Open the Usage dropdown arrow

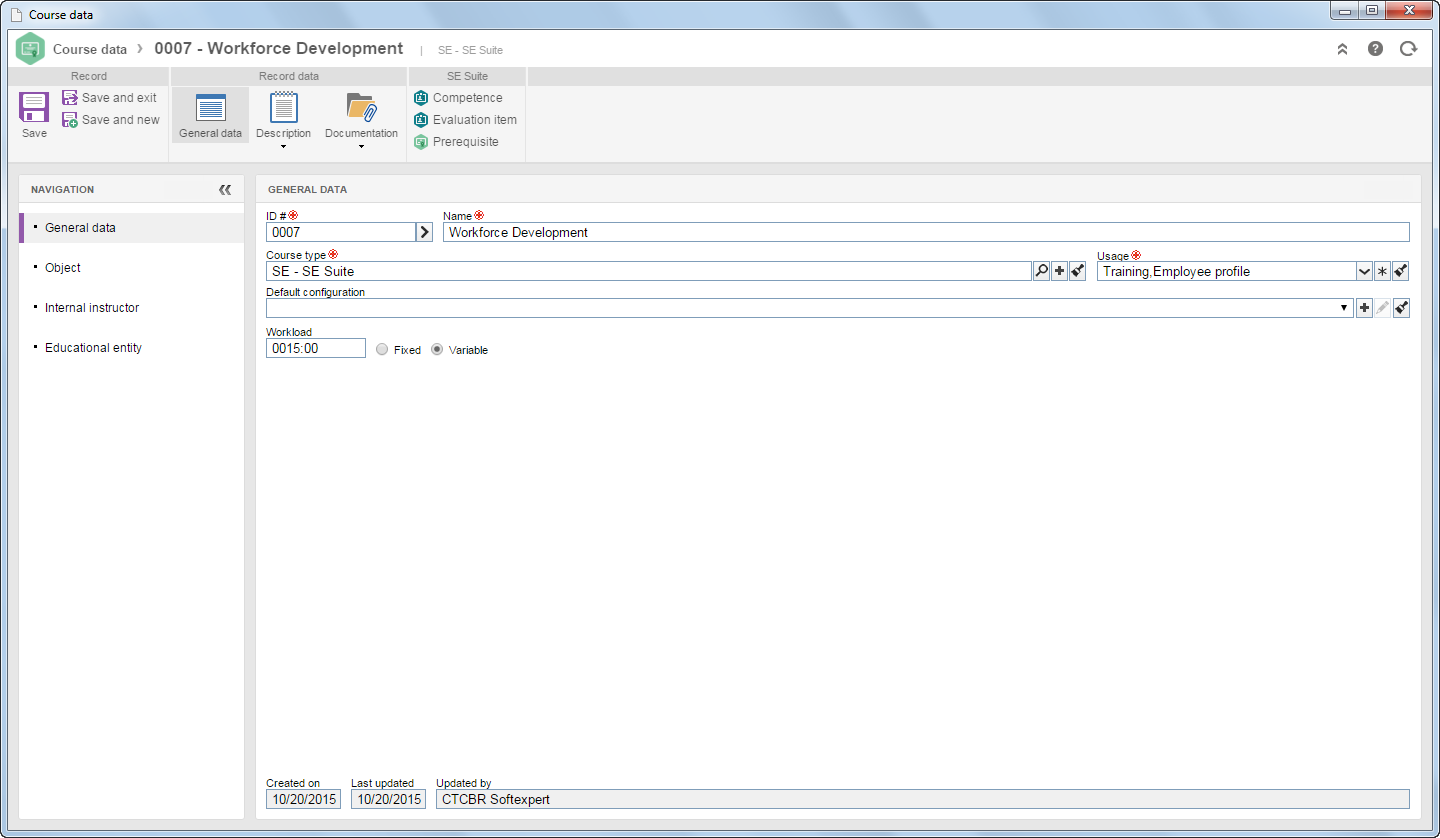click(1364, 271)
